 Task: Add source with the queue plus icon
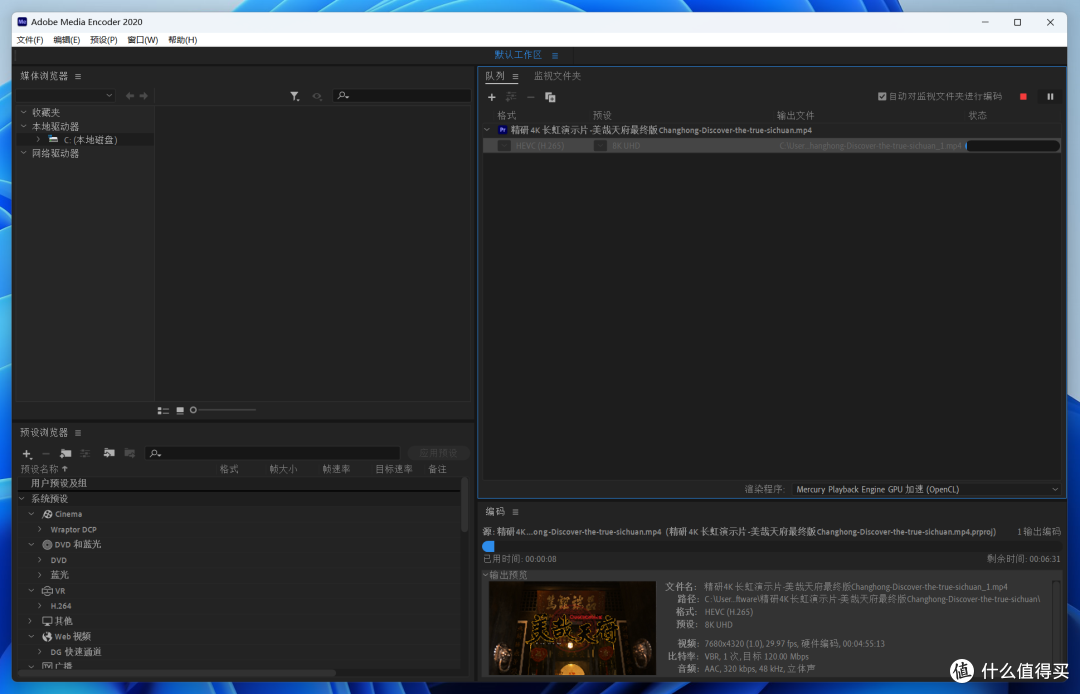tap(491, 97)
